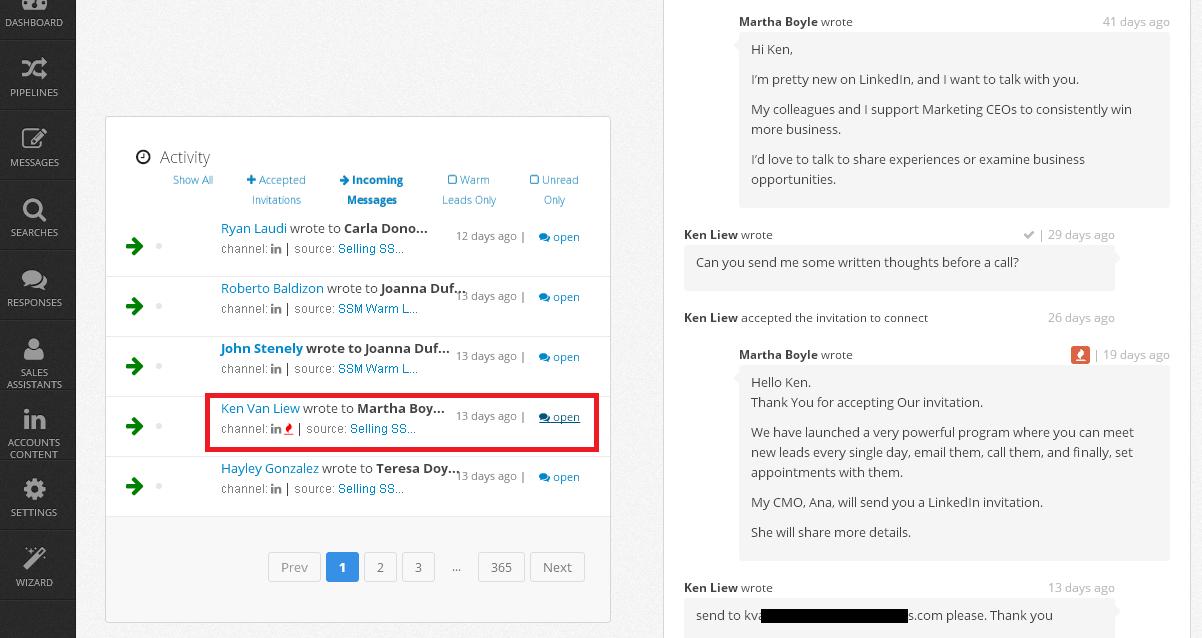Click LinkedIn channel icon in Ryan Laudi row

pyautogui.click(x=276, y=249)
